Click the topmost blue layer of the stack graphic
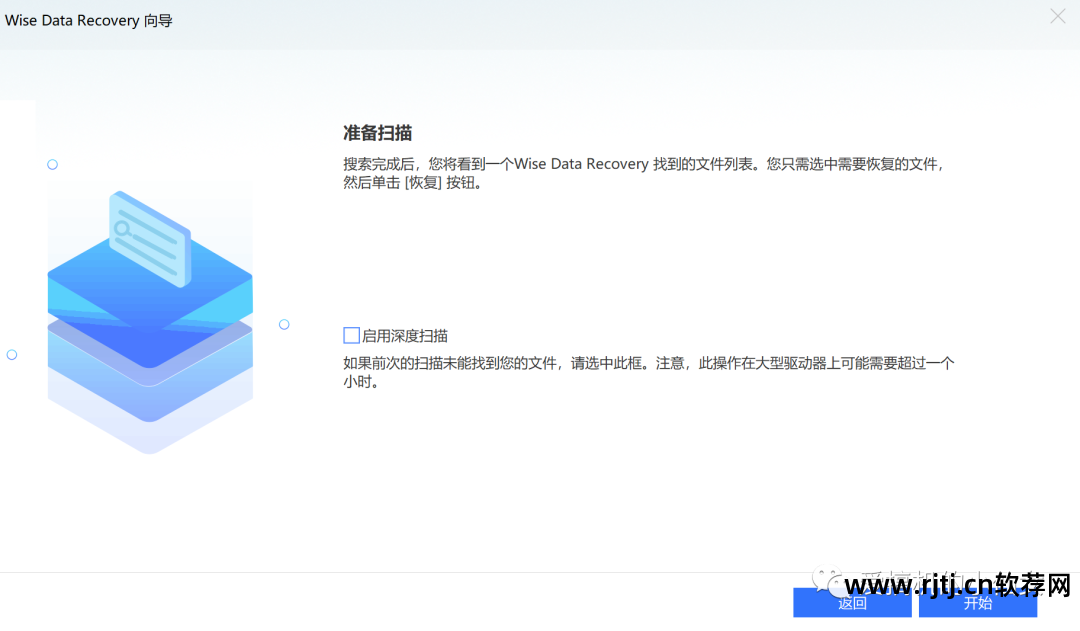Viewport: 1080px width, 631px height. click(x=150, y=285)
